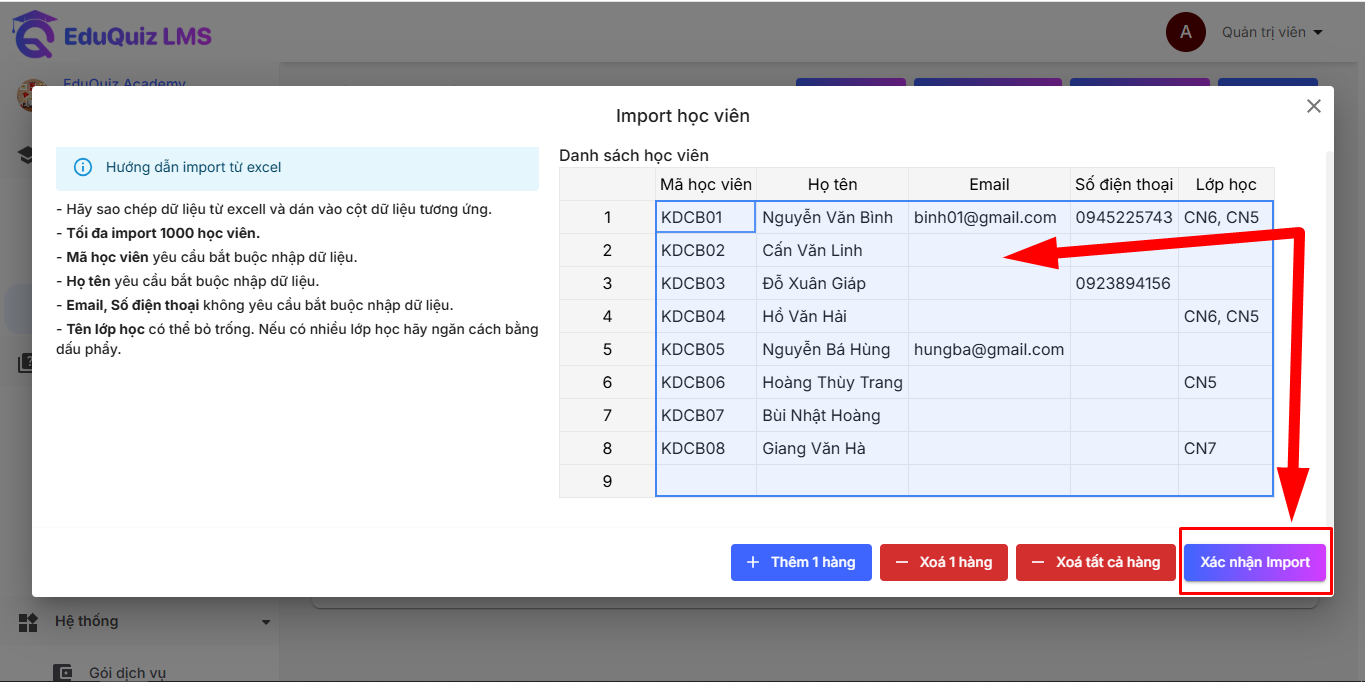The image size is (1365, 682).
Task: Click the hungba@gmail.com email cell
Action: click(989, 349)
